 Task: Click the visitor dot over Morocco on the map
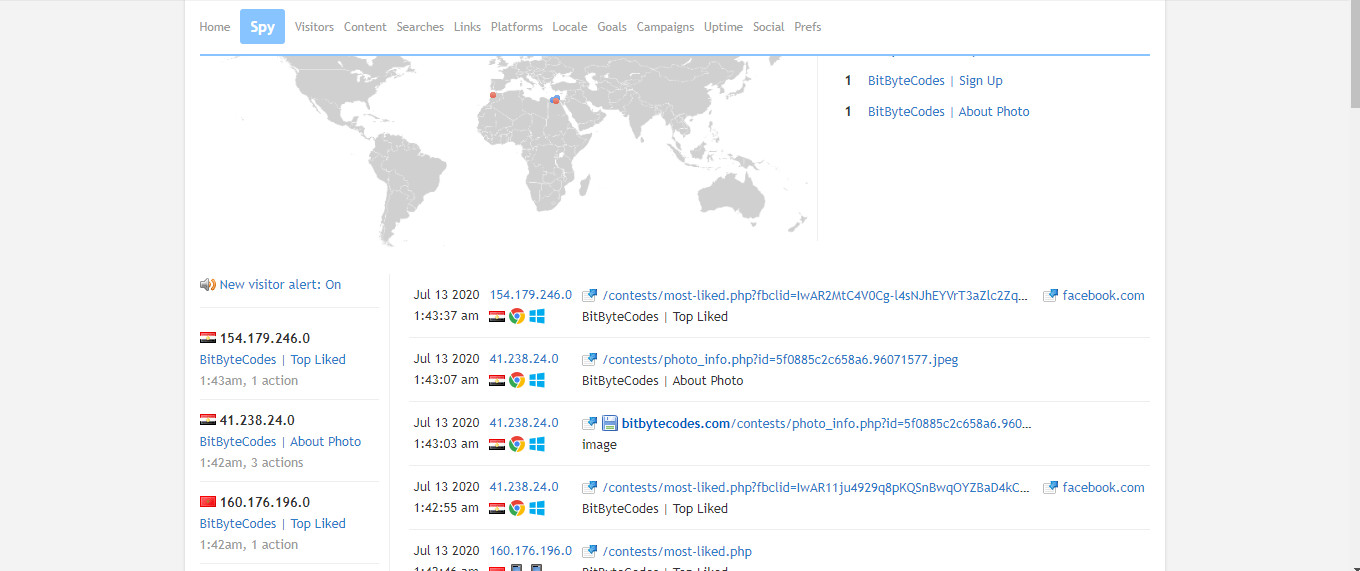(x=492, y=96)
